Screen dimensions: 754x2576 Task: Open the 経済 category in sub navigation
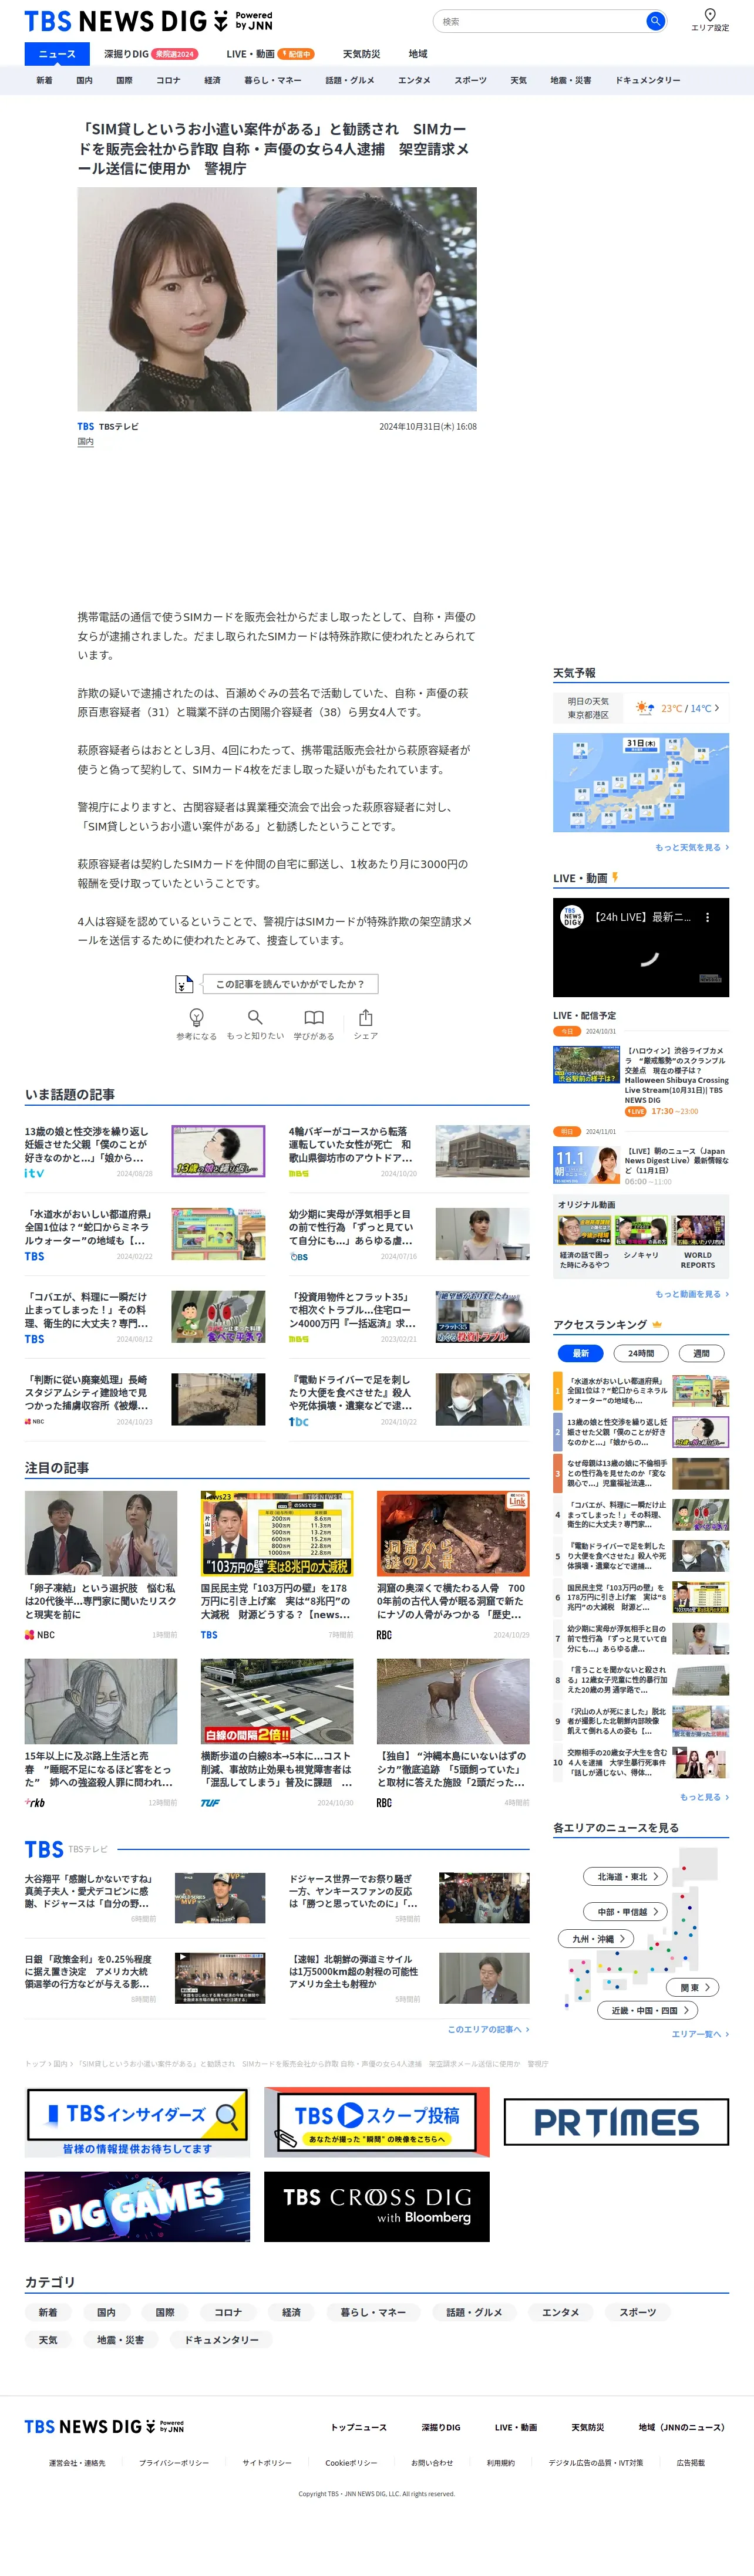[212, 80]
